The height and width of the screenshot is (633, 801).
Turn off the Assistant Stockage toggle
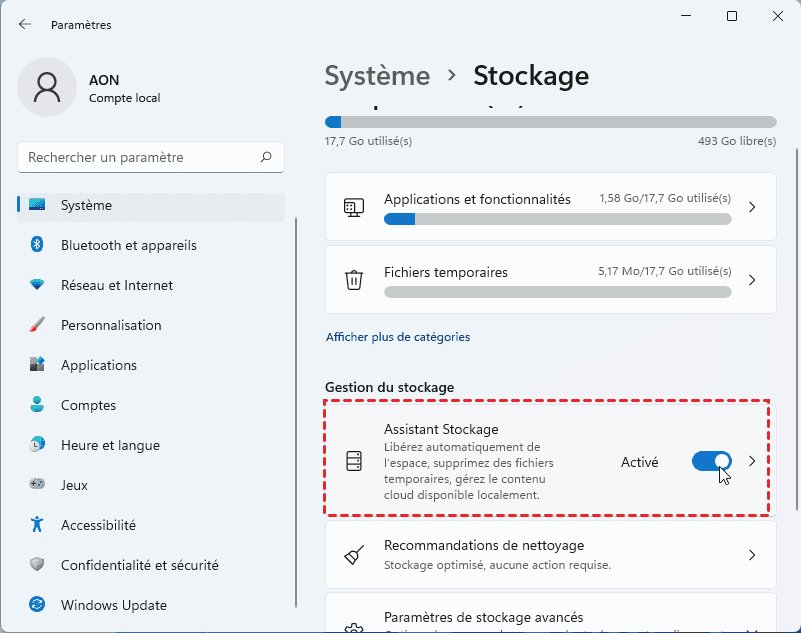coord(711,461)
